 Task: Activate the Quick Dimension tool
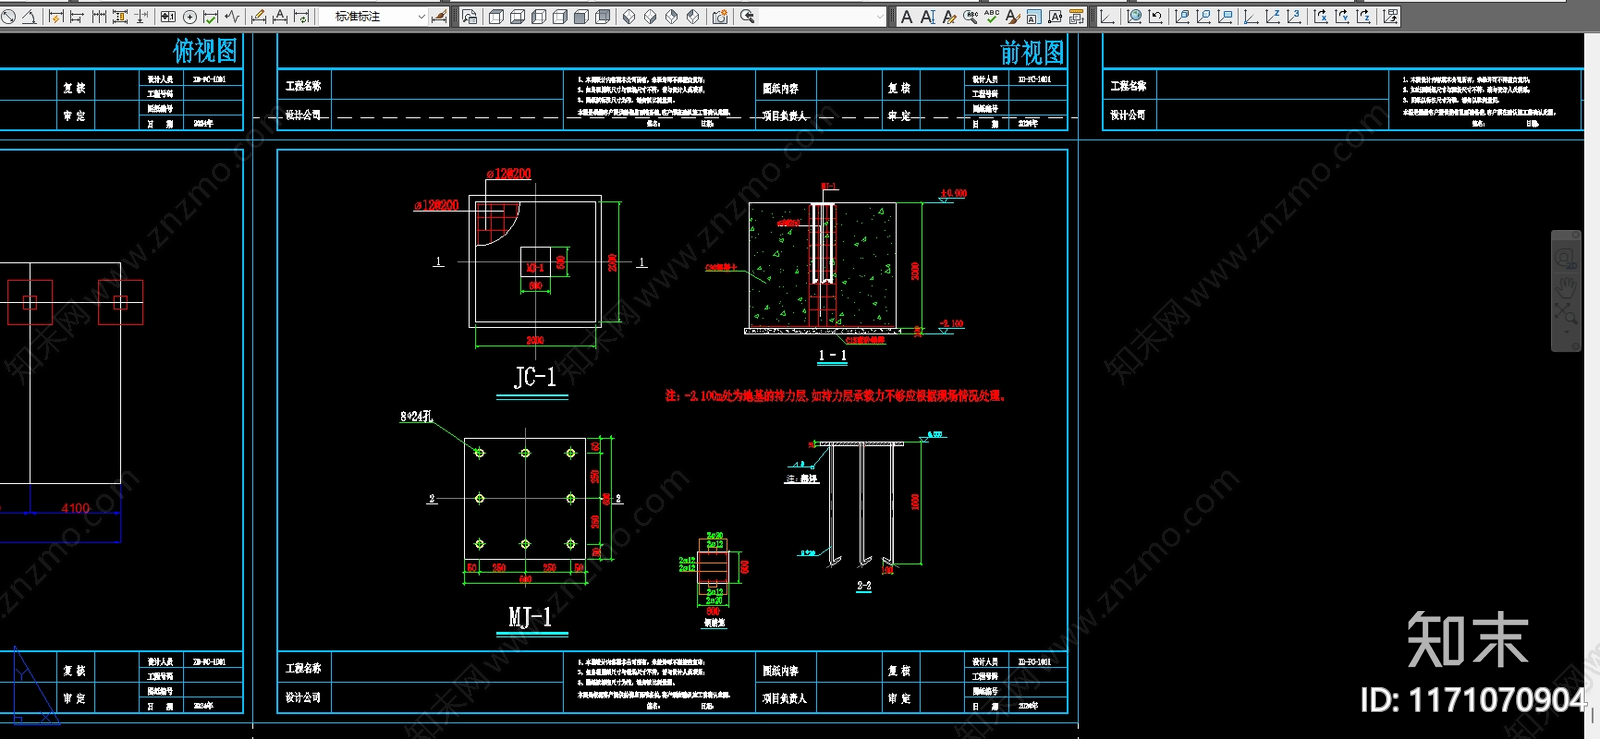click(x=56, y=17)
